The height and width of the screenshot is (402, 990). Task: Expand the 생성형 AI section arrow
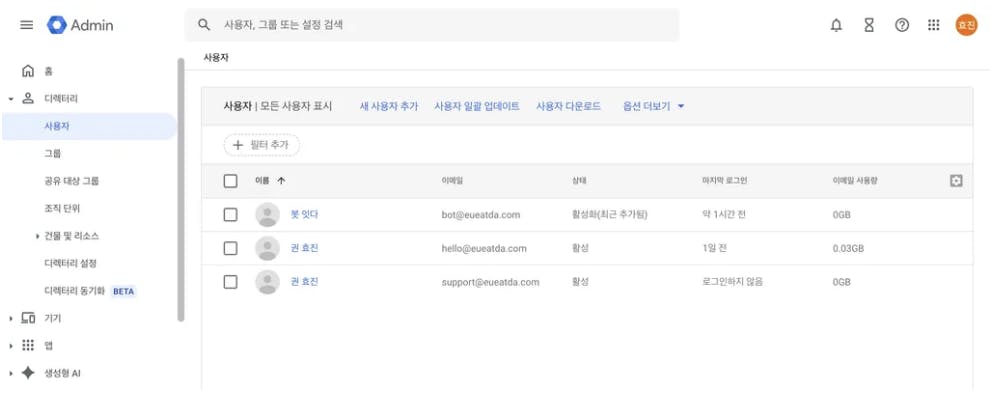[x=11, y=374]
